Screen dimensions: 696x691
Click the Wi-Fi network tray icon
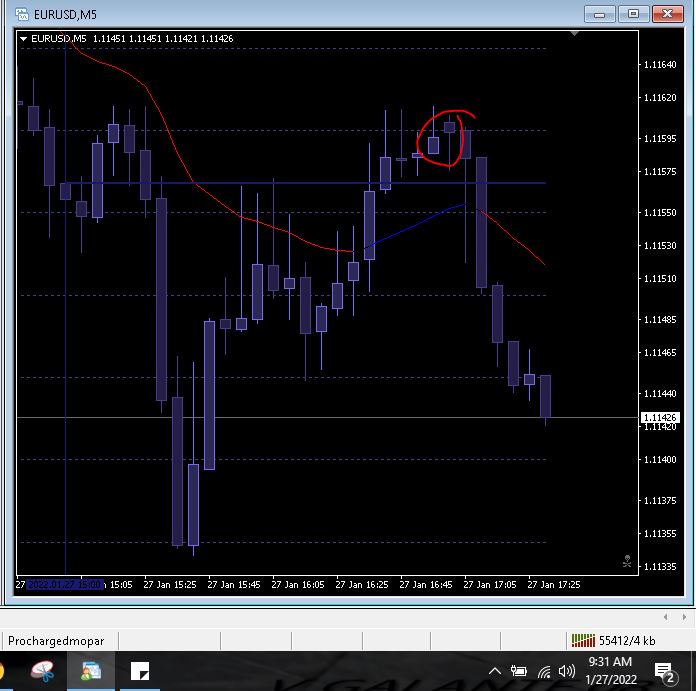coord(544,672)
